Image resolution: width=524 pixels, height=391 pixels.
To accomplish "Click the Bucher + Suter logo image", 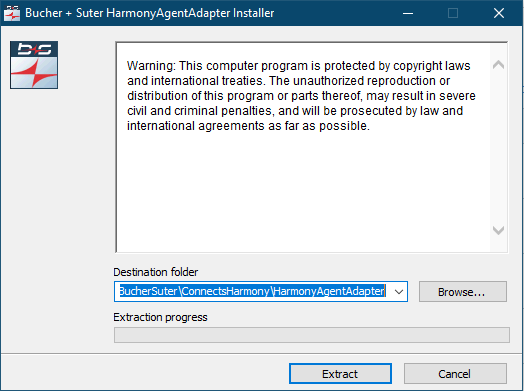I will [34, 65].
